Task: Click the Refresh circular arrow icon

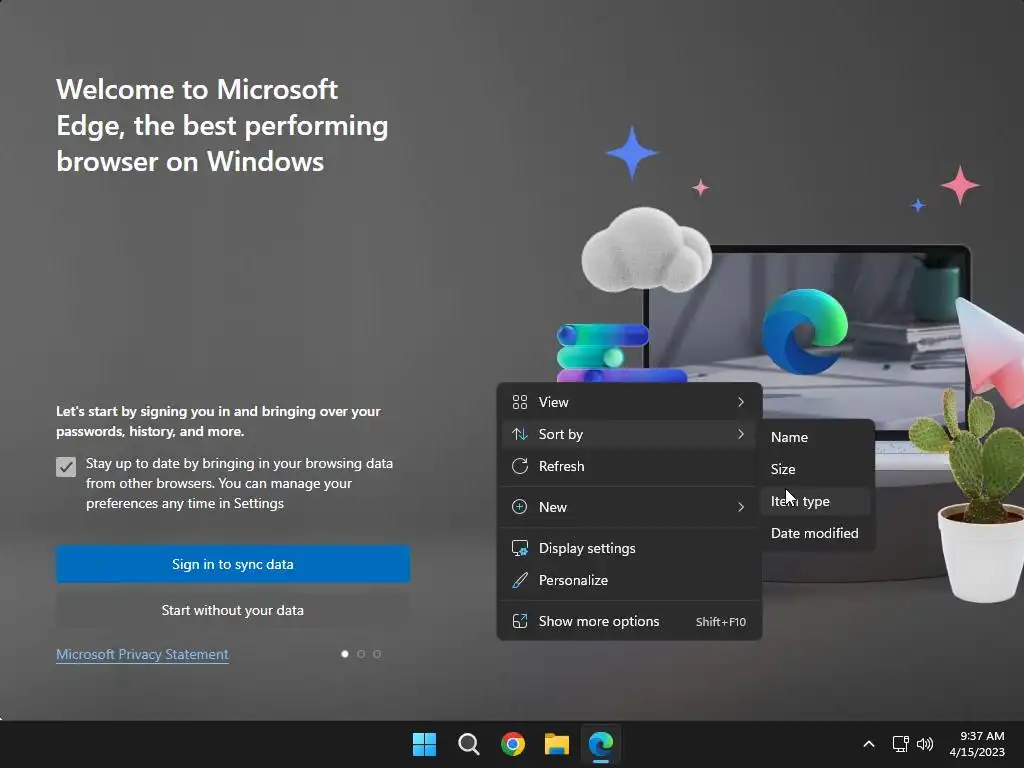Action: [520, 466]
